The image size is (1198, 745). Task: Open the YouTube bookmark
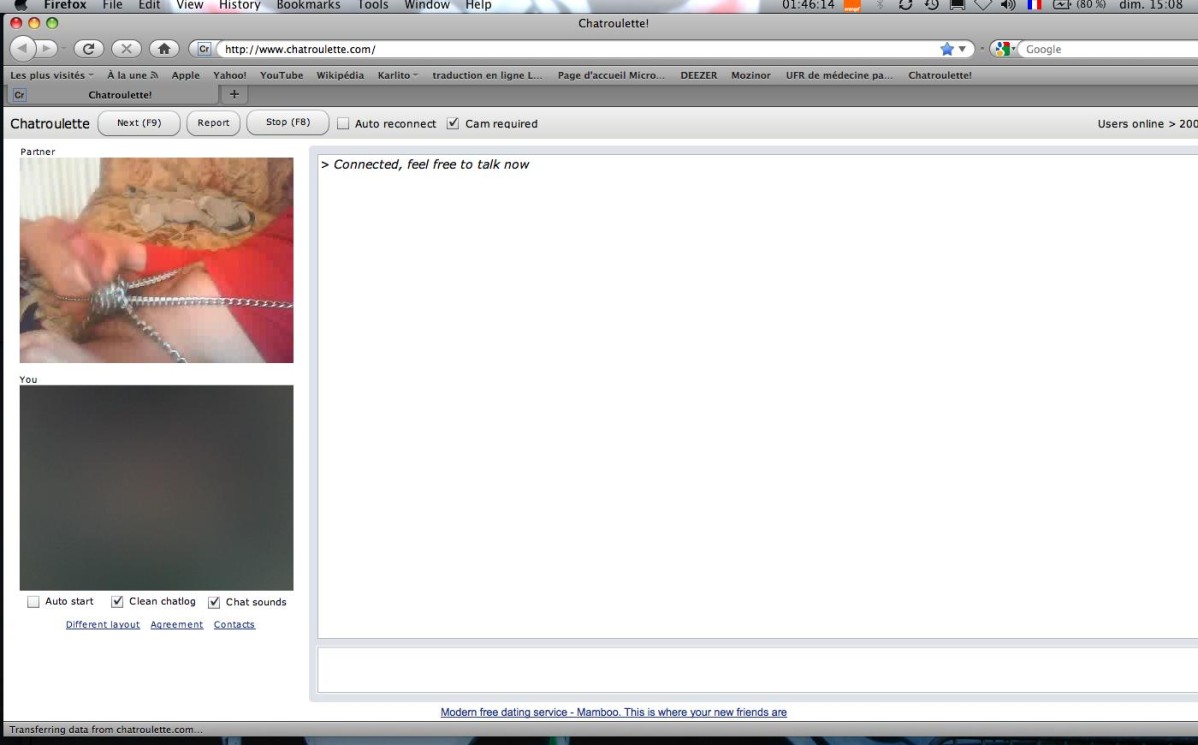tap(281, 75)
